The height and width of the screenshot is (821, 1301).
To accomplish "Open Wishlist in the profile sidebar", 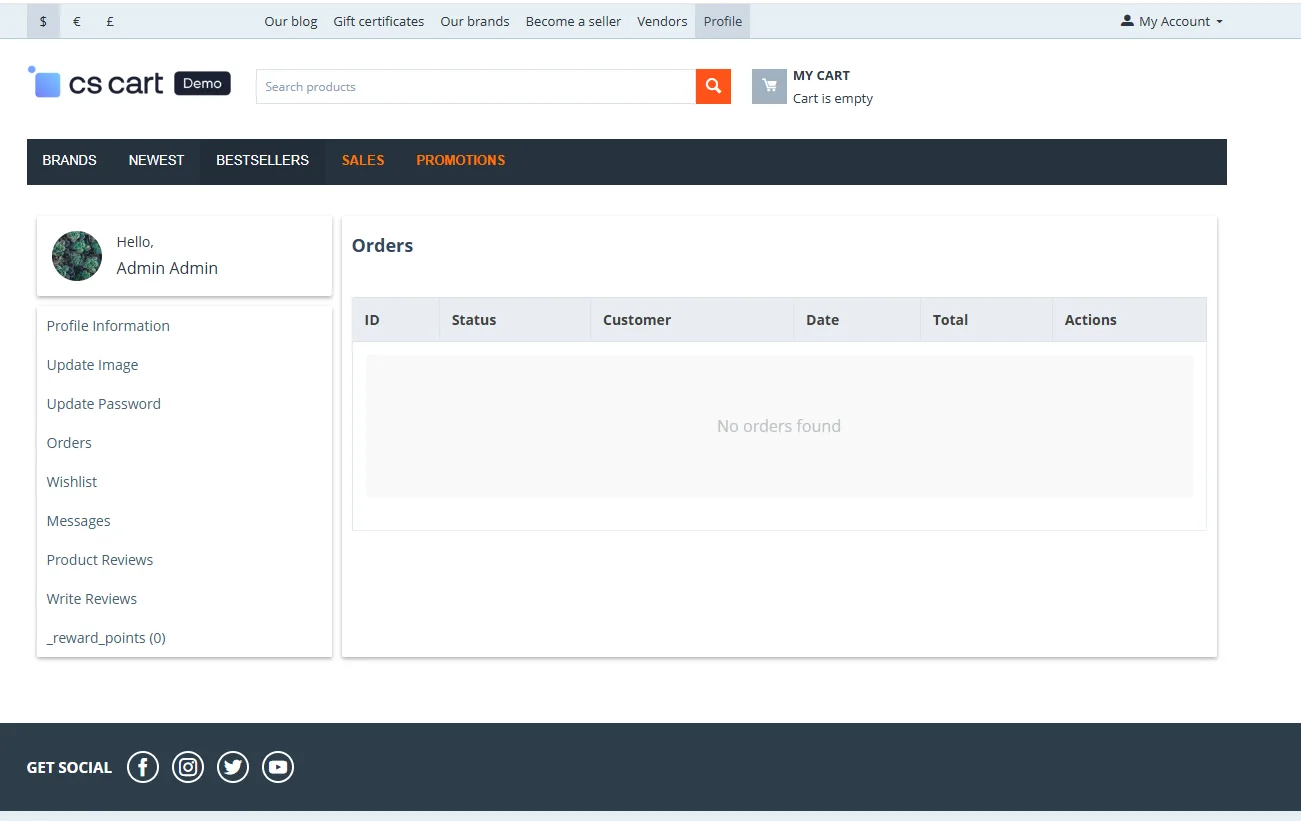I will click(x=72, y=482).
